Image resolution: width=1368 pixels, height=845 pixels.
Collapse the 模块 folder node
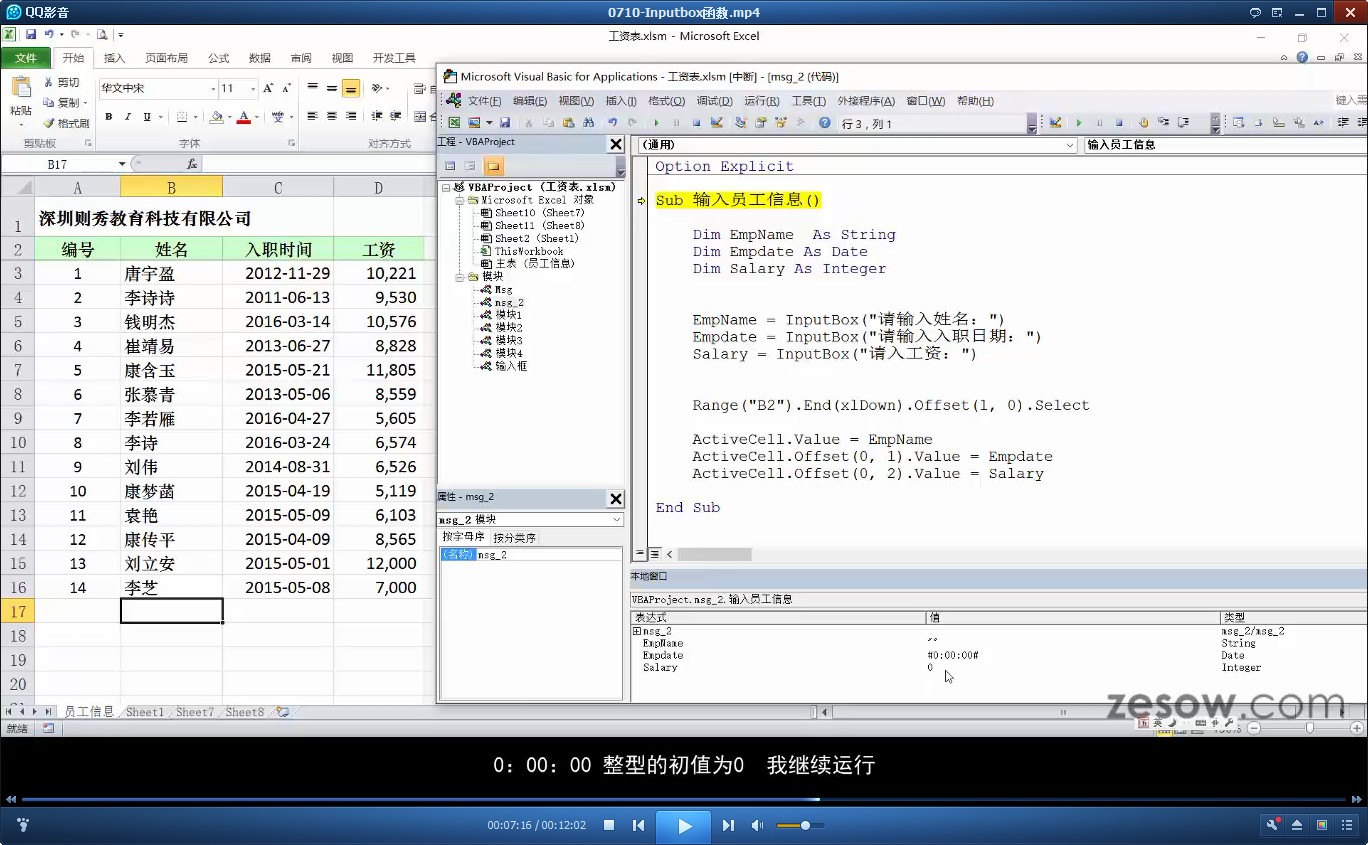click(460, 276)
